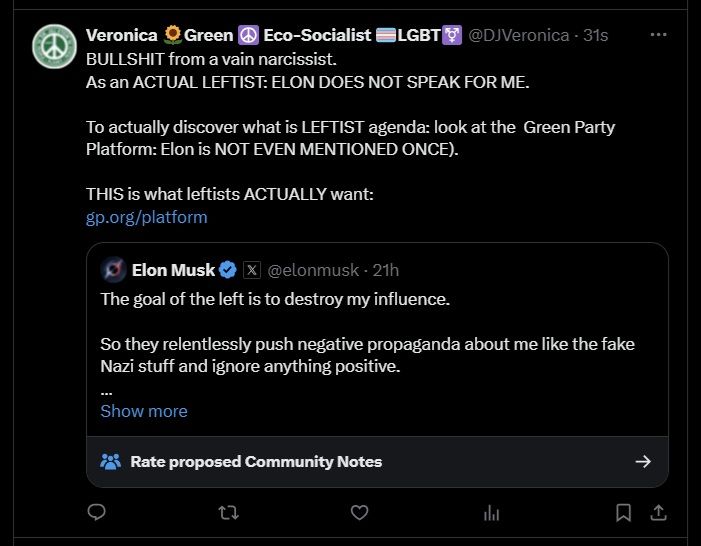
Task: Click the X affiliate badge icon
Action: tap(252, 270)
